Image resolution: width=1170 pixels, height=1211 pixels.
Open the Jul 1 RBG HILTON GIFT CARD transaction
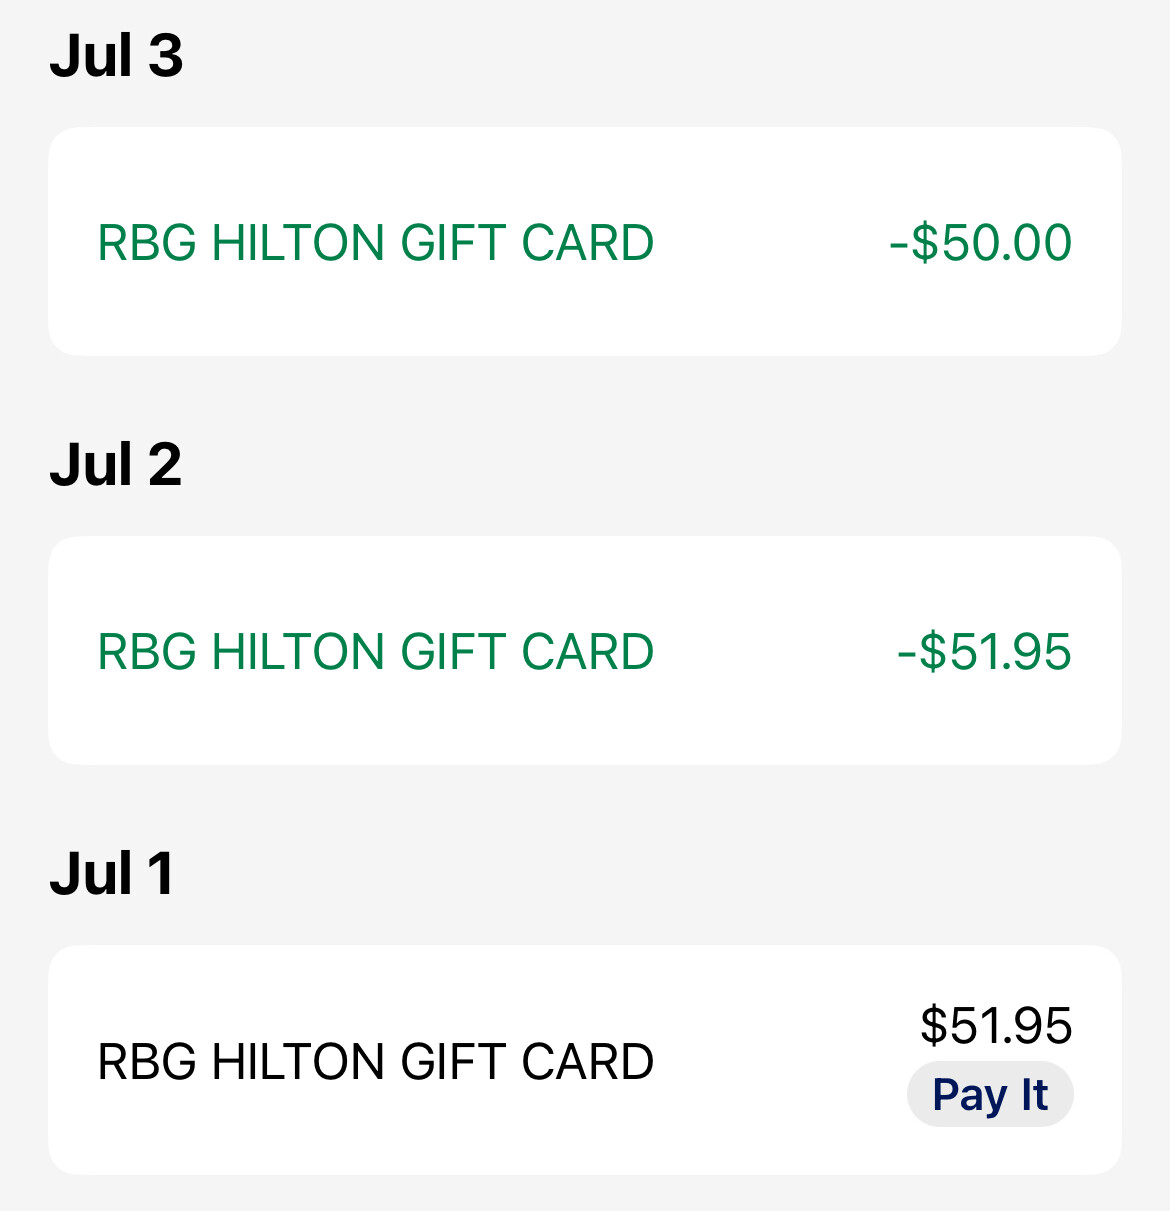tap(585, 1060)
